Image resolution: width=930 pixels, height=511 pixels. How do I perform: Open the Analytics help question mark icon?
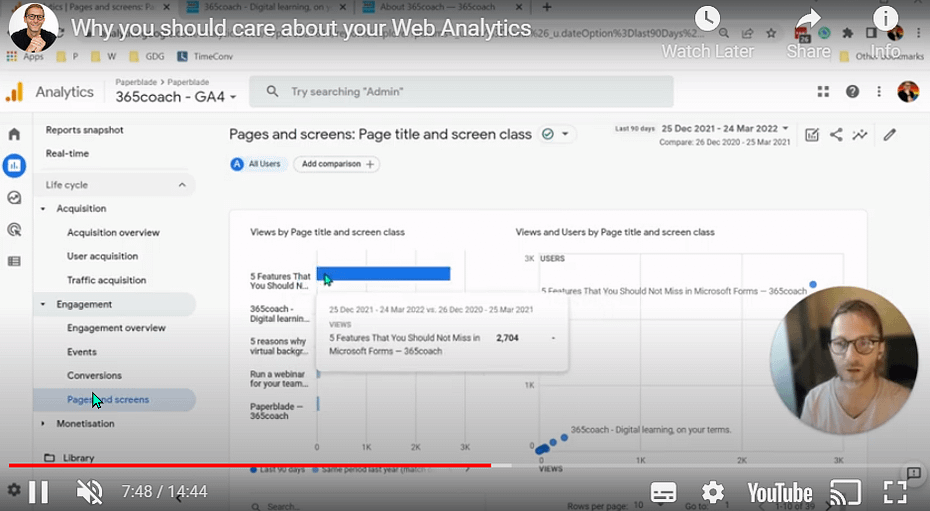(852, 91)
